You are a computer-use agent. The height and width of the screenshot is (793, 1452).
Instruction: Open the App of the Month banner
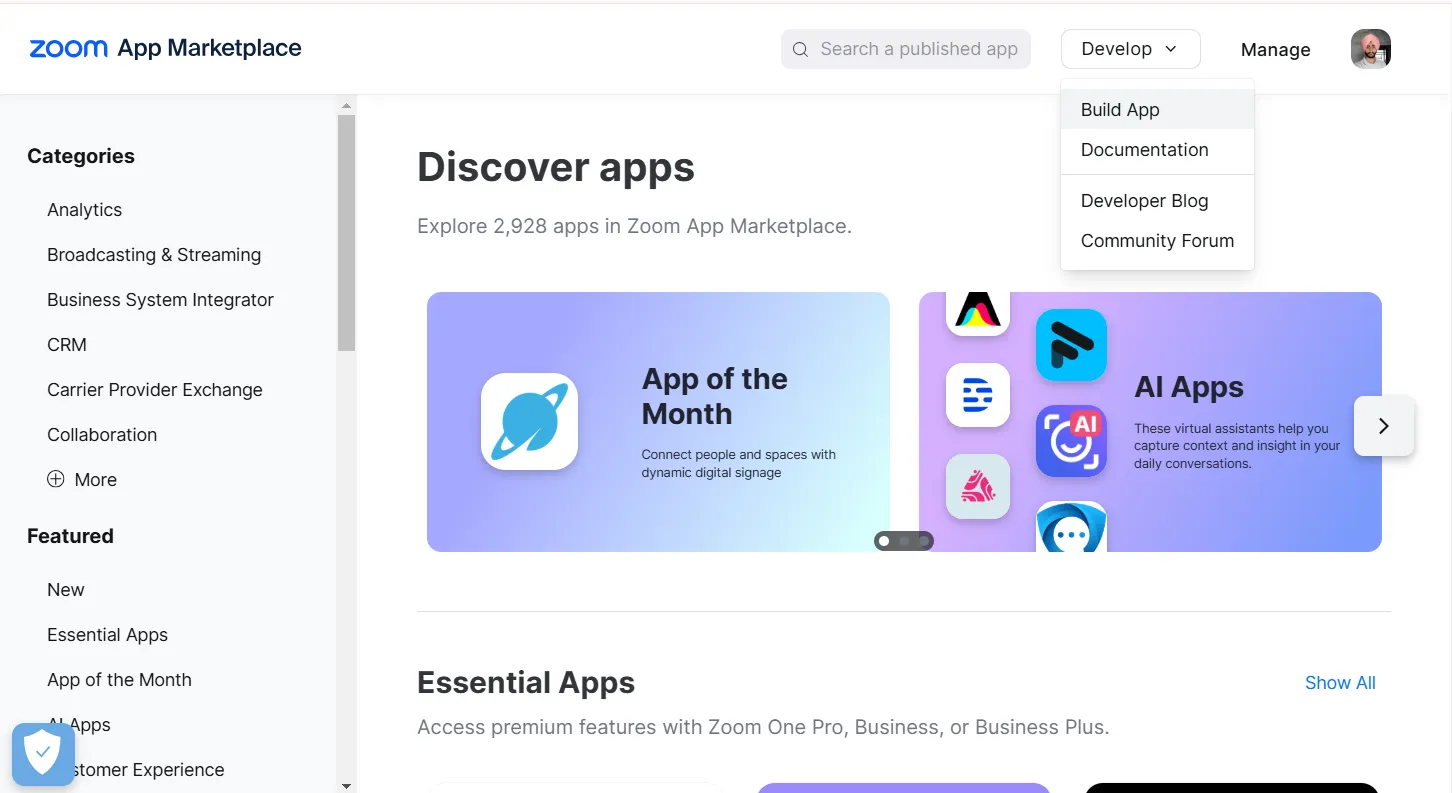[658, 422]
